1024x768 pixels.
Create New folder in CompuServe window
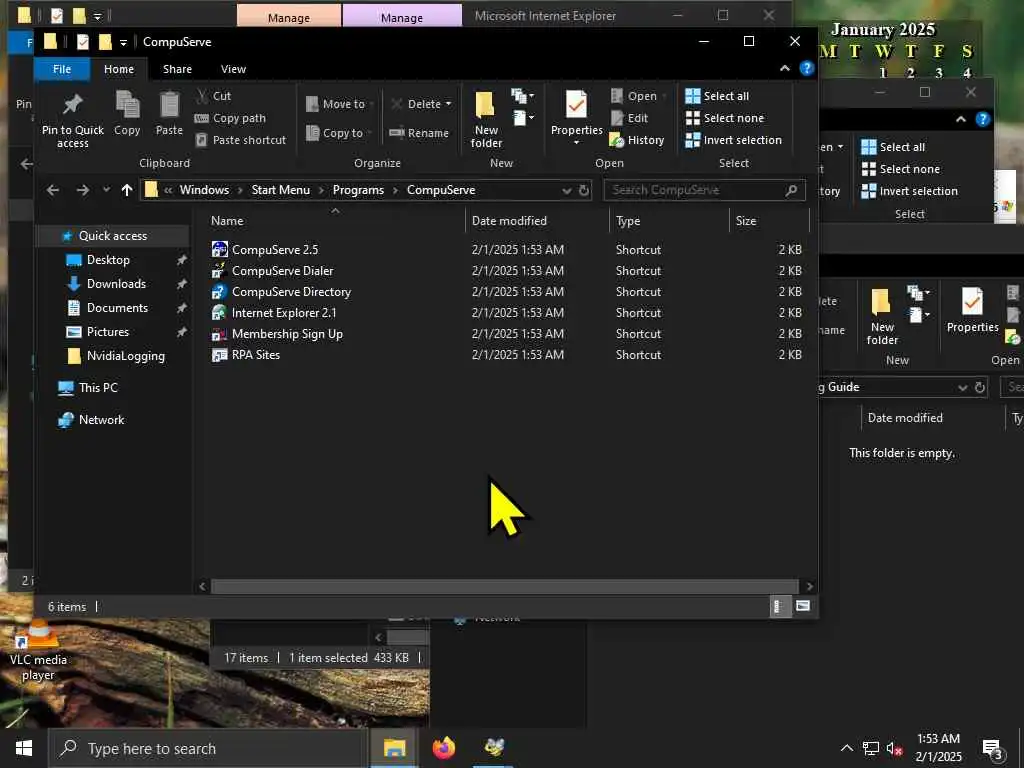pyautogui.click(x=486, y=120)
